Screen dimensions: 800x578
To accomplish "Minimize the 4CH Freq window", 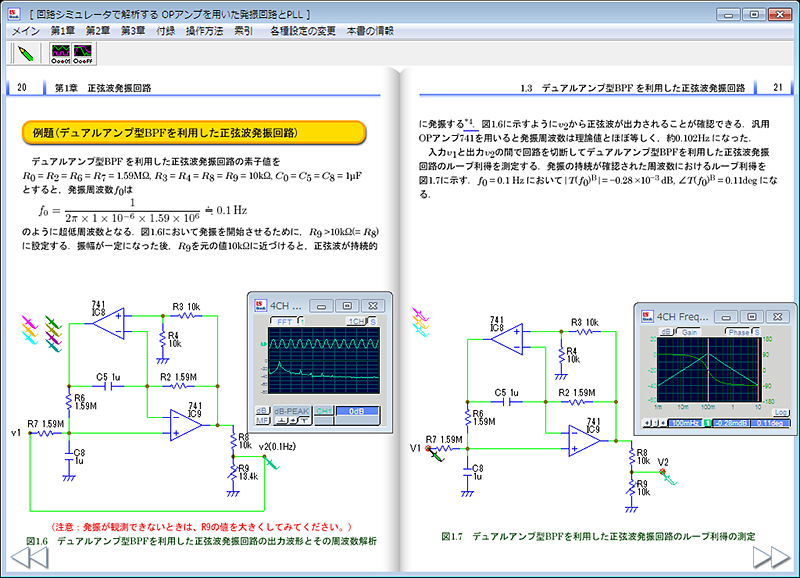I will pyautogui.click(x=726, y=317).
